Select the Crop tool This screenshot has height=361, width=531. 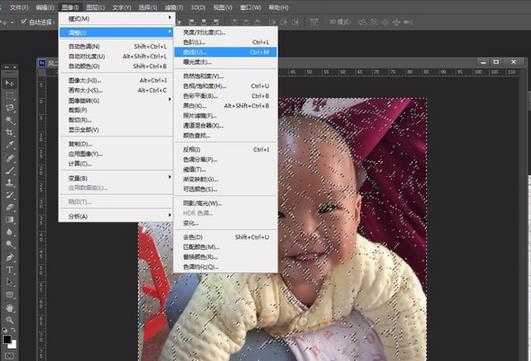coord(9,132)
